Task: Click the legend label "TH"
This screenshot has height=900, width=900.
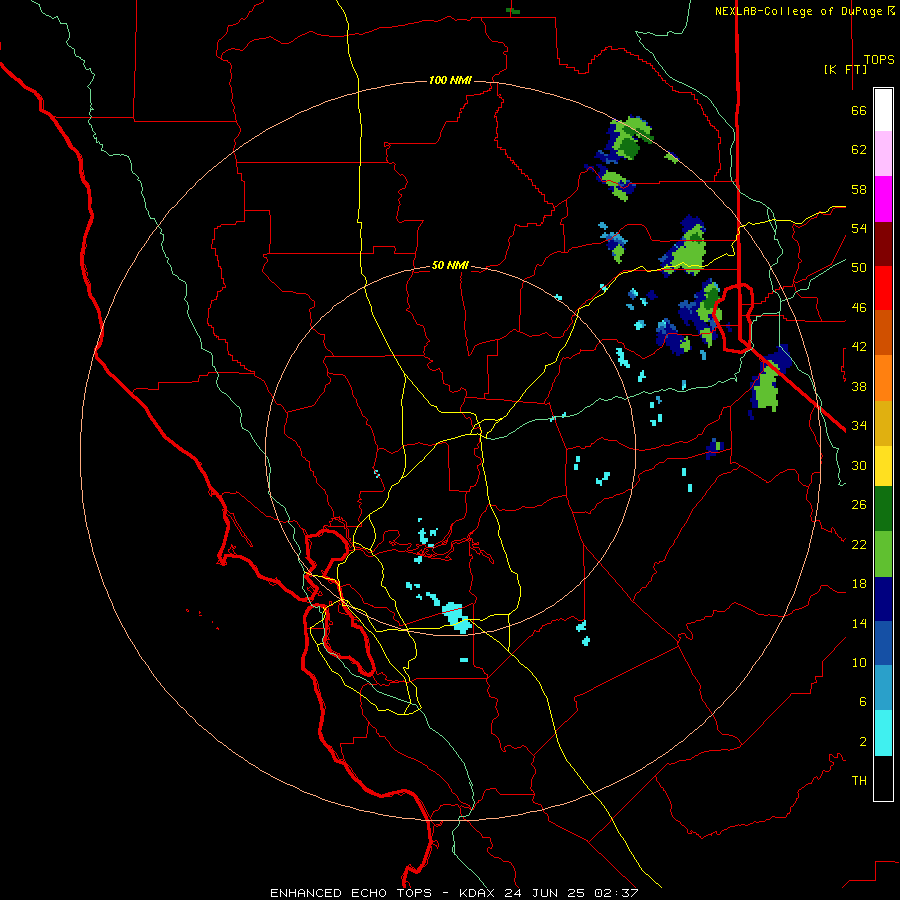Action: click(859, 781)
